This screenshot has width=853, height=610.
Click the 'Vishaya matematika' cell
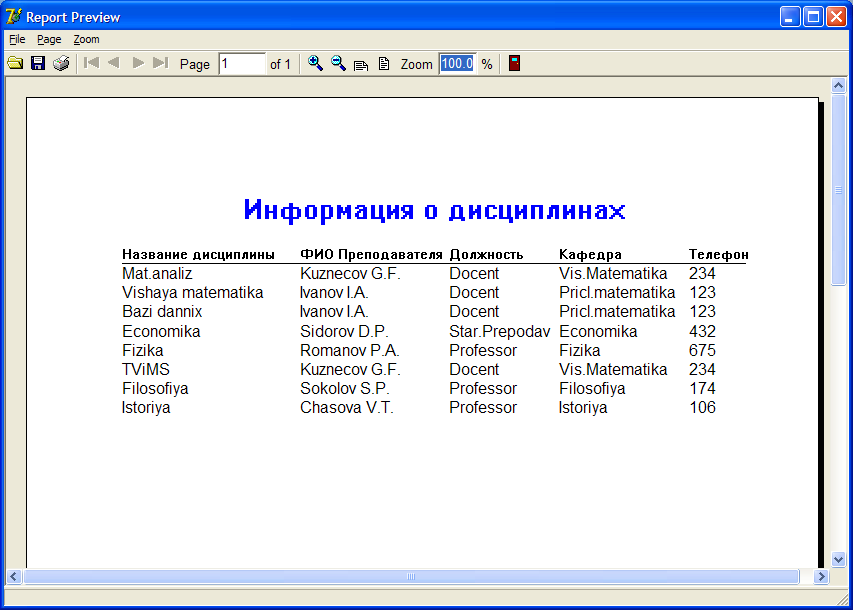(193, 292)
